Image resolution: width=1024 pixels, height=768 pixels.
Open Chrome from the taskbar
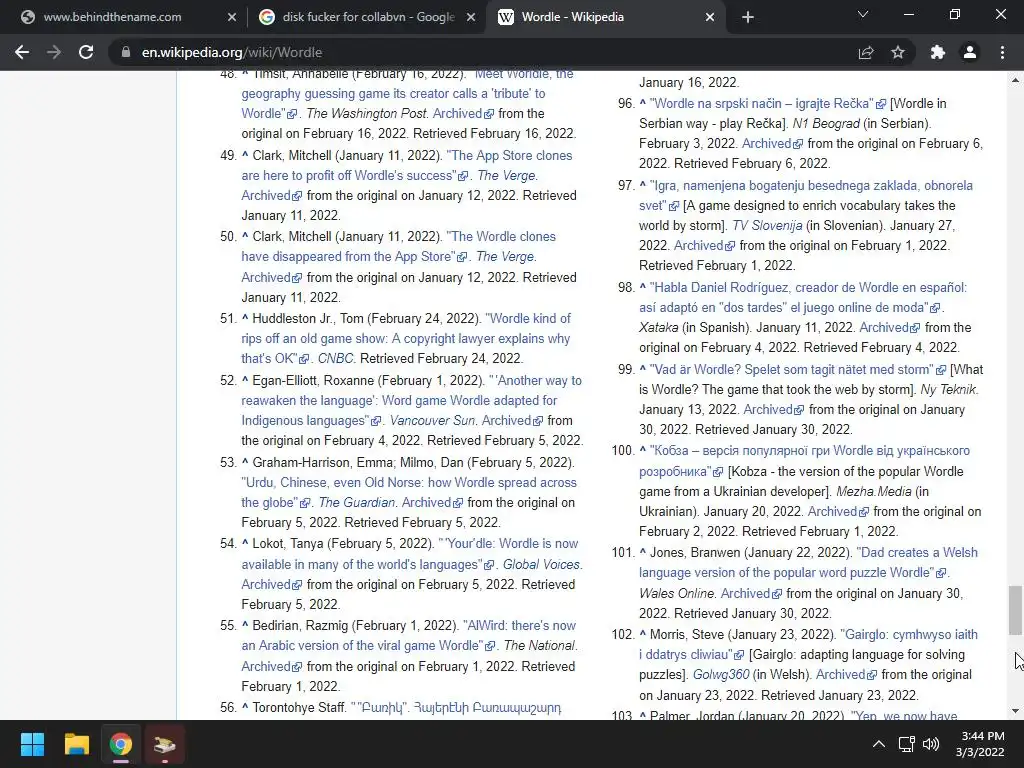121,744
